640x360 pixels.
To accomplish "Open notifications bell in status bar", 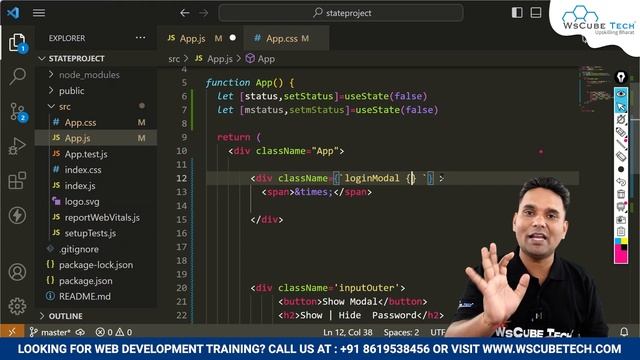I will pos(624,332).
